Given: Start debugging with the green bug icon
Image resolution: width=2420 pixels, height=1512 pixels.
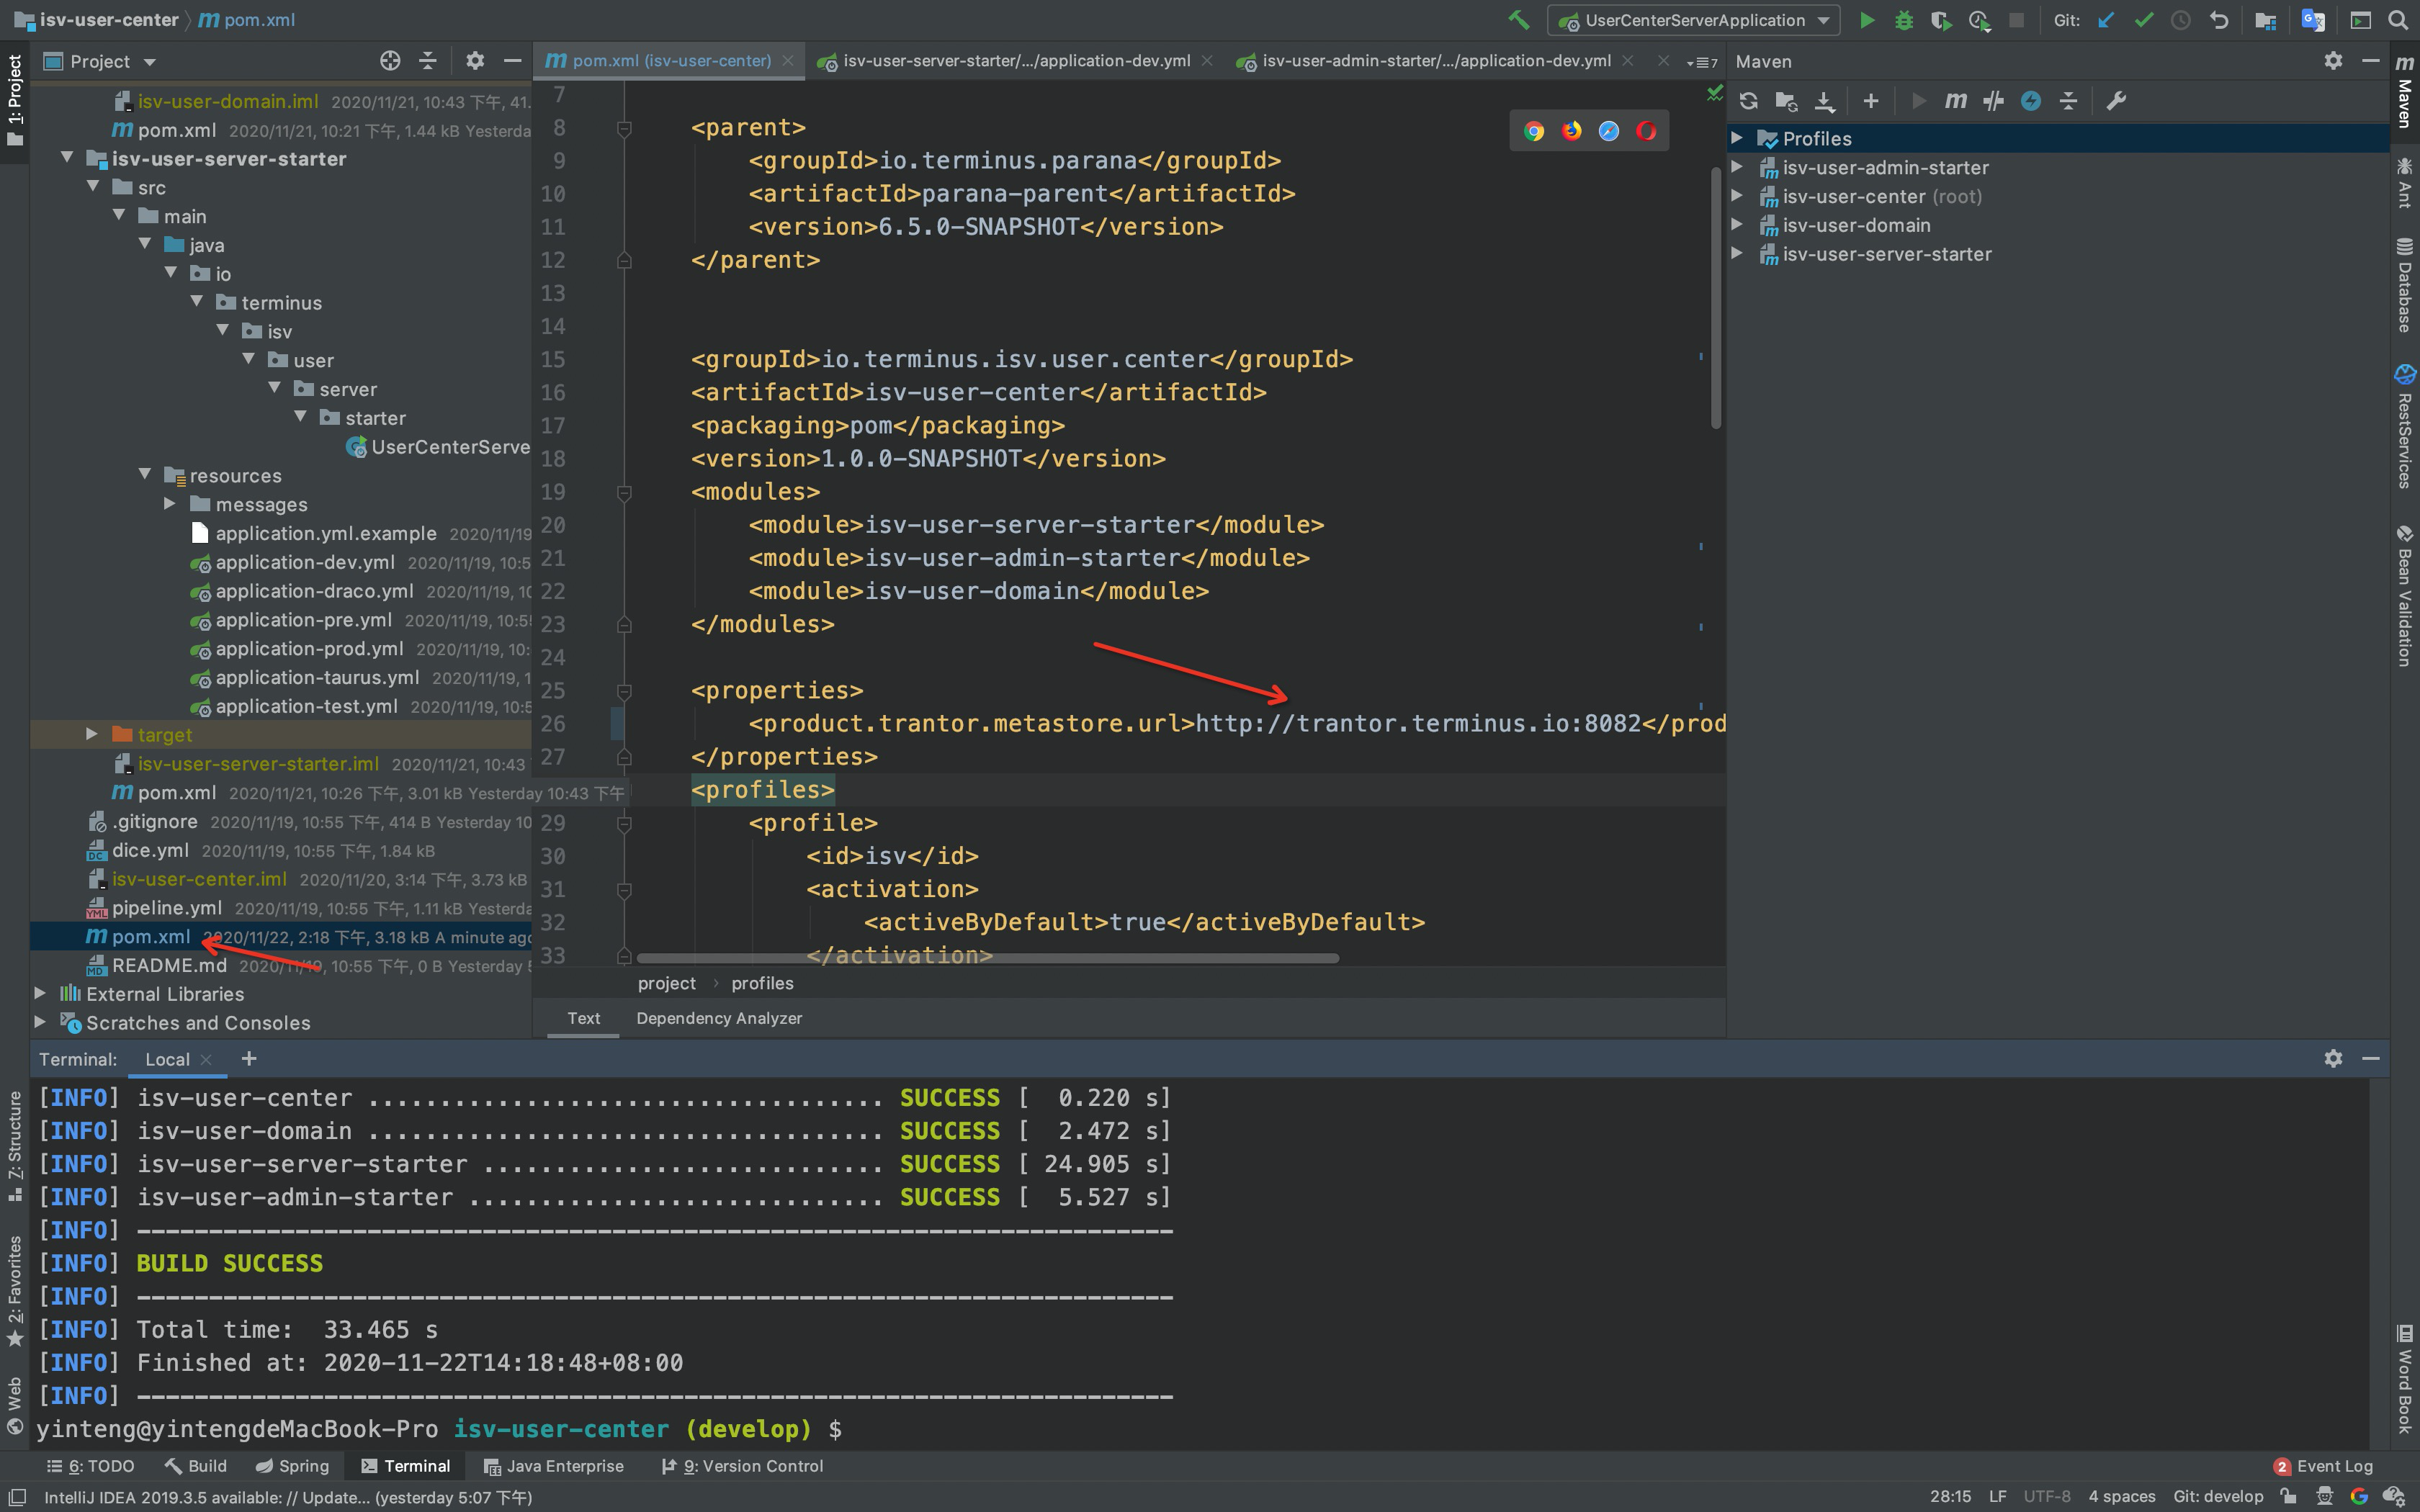Looking at the screenshot, I should tap(1904, 20).
